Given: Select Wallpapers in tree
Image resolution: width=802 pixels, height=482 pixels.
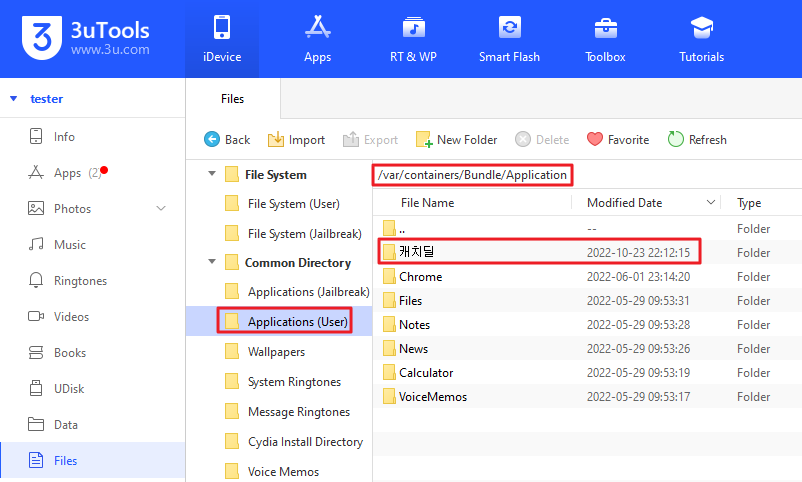Looking at the screenshot, I should click(265, 352).
